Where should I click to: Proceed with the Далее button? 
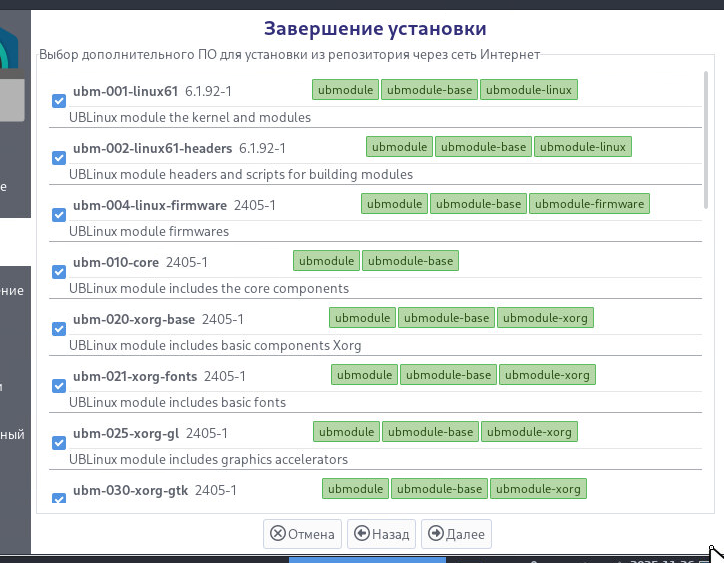pos(456,534)
